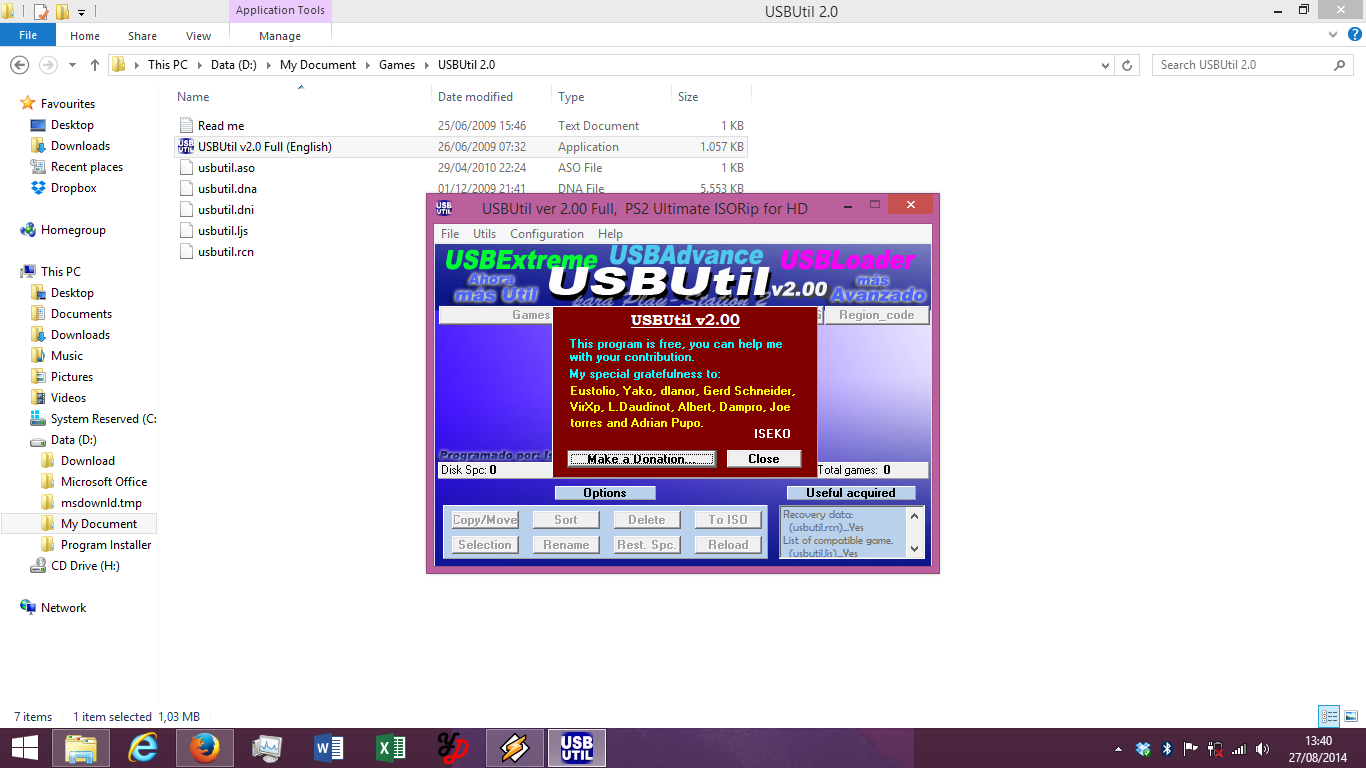
Task: Click Games in address breadcrumb
Action: coord(397,65)
